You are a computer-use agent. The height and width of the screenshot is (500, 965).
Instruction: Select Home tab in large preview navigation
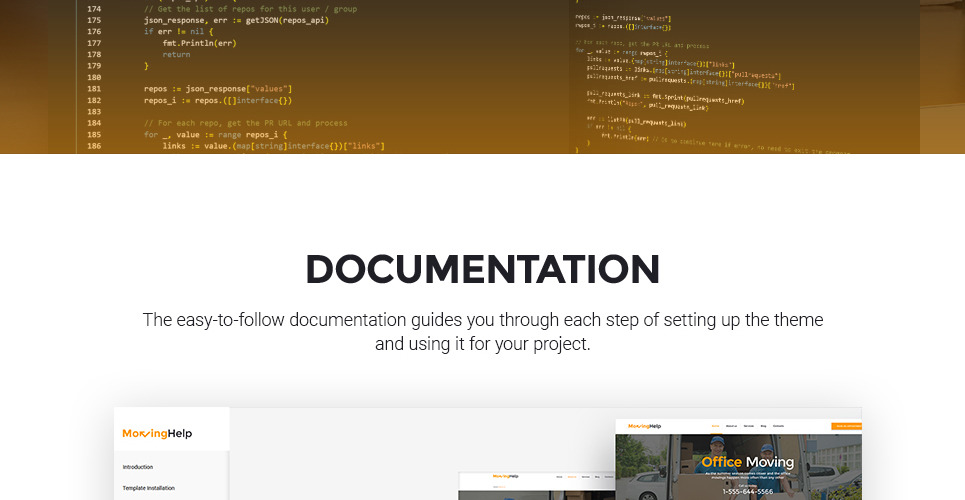coord(715,426)
